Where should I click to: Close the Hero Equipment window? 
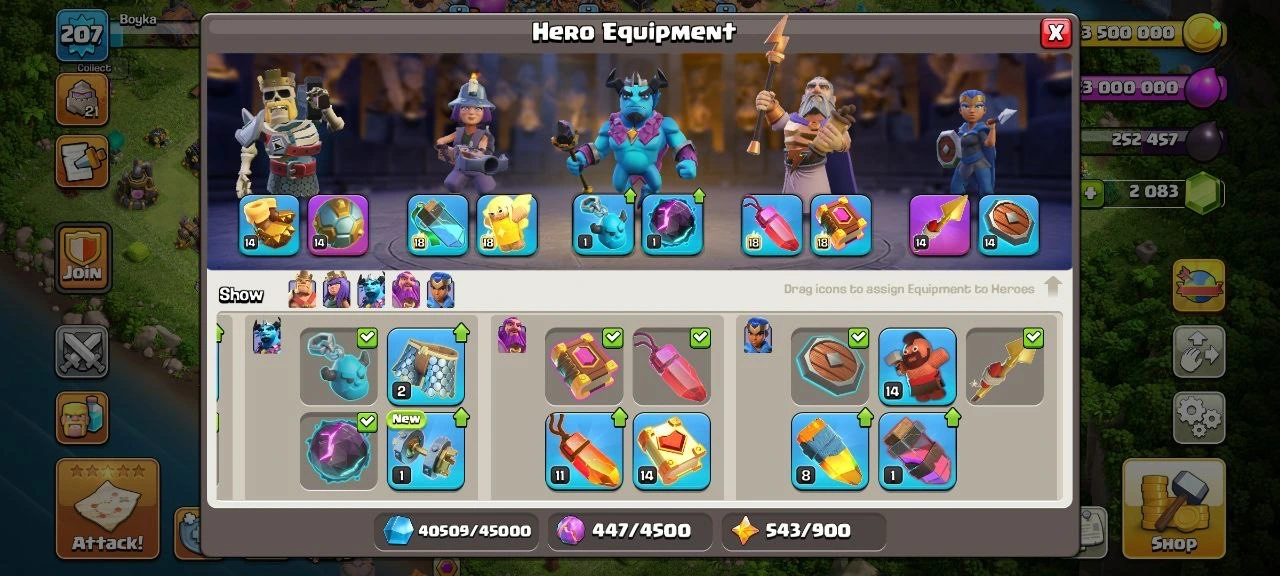tap(1055, 33)
